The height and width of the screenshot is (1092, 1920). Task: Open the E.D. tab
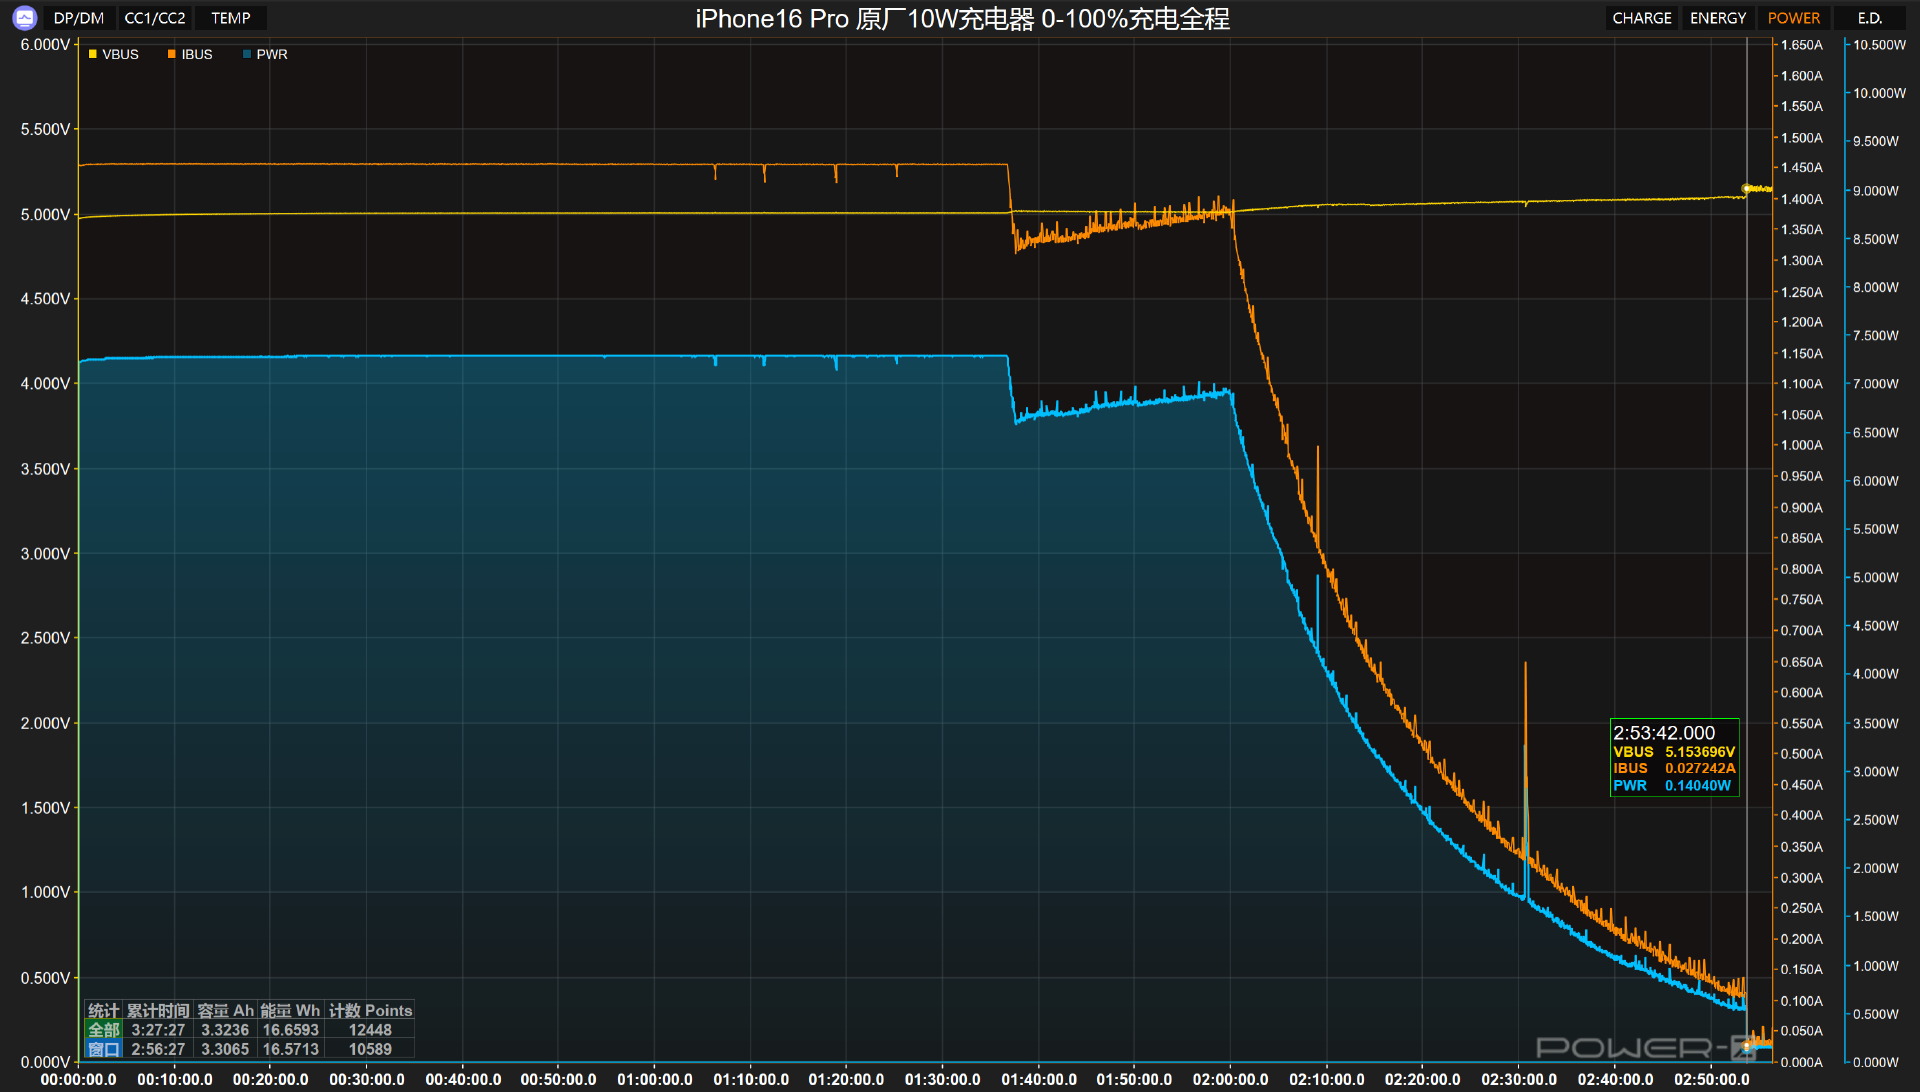tap(1870, 18)
